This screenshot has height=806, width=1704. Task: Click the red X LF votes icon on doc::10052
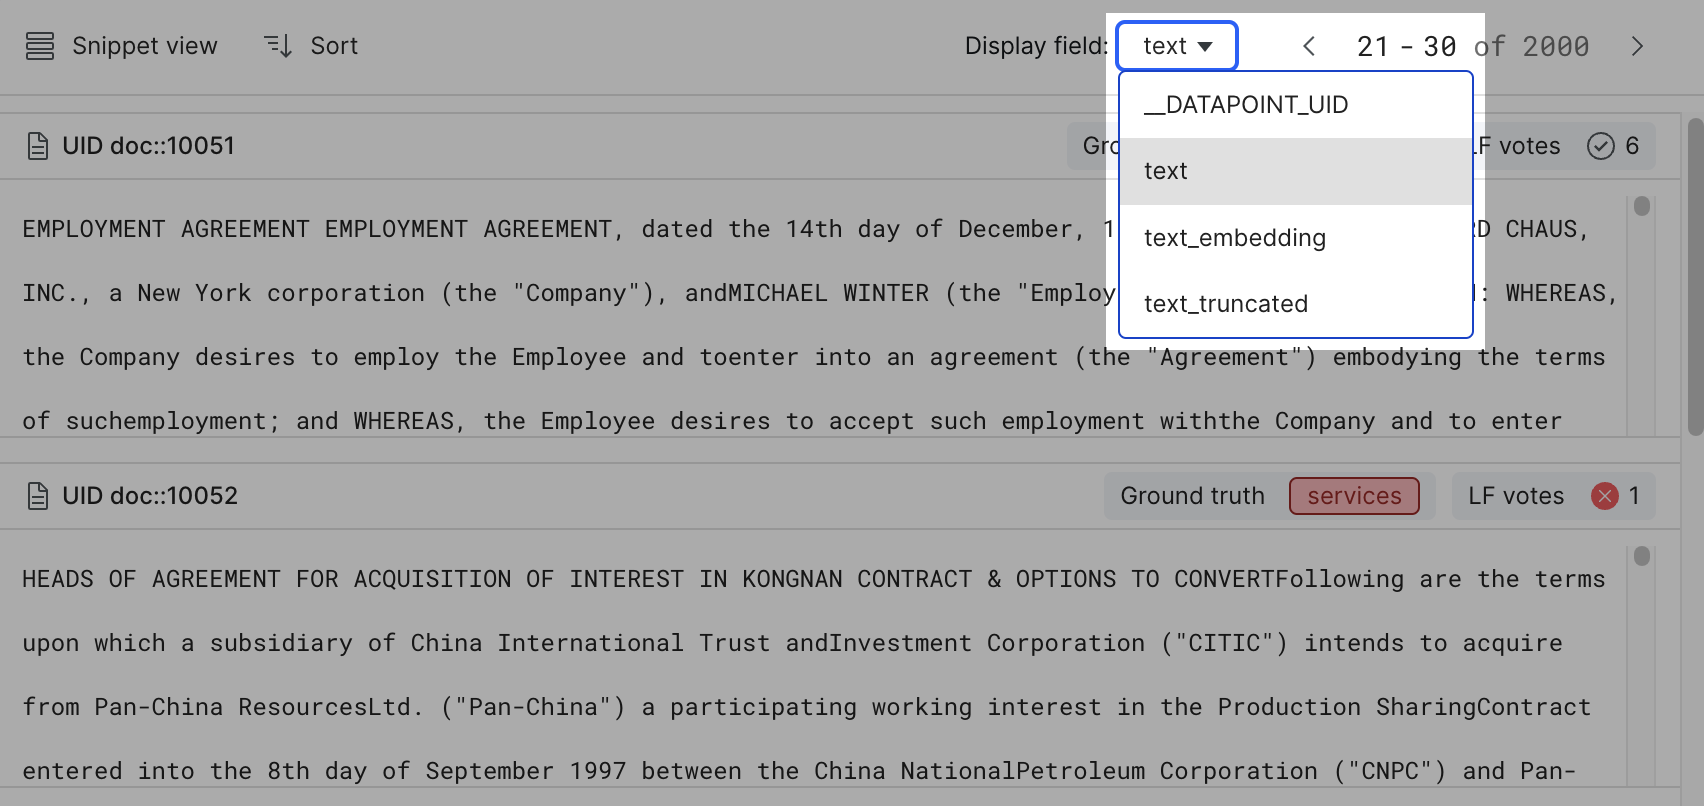tap(1605, 496)
